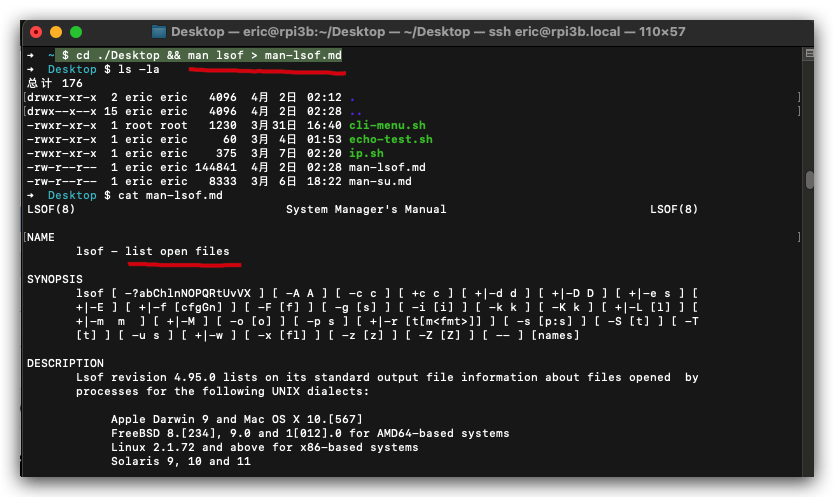Click the command 'cd ./Desktop && man lsof > man-lsof.md'
This screenshot has height=497, width=834.
pos(208,55)
